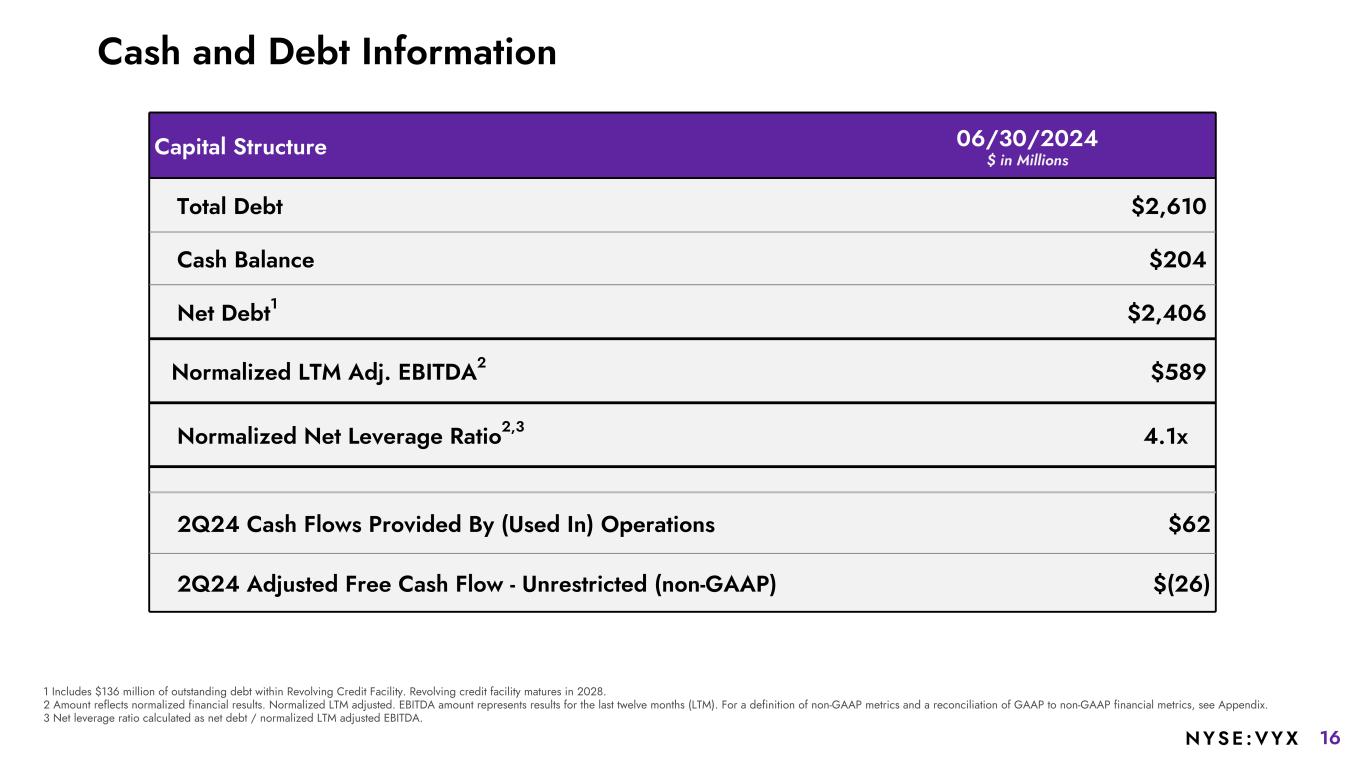This screenshot has width=1365, height=768.
Task: Select the "Cash Balance" row label
Action: 245,260
